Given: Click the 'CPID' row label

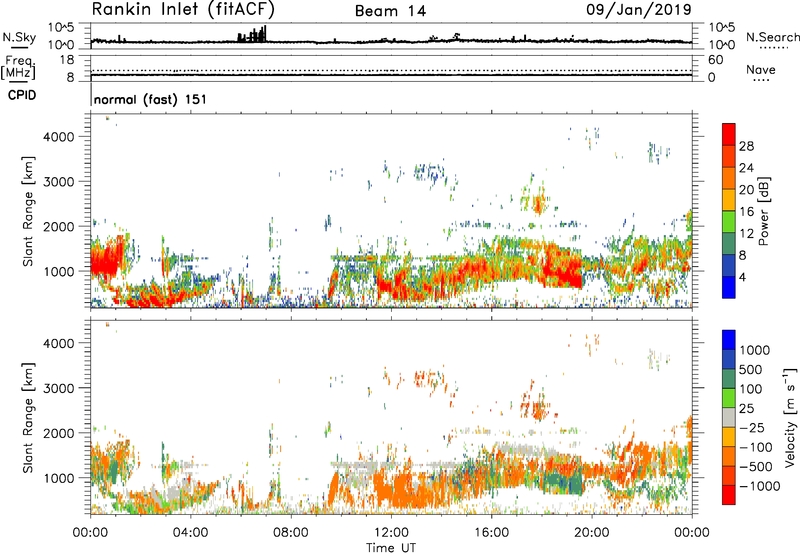Looking at the screenshot, I should [22, 95].
